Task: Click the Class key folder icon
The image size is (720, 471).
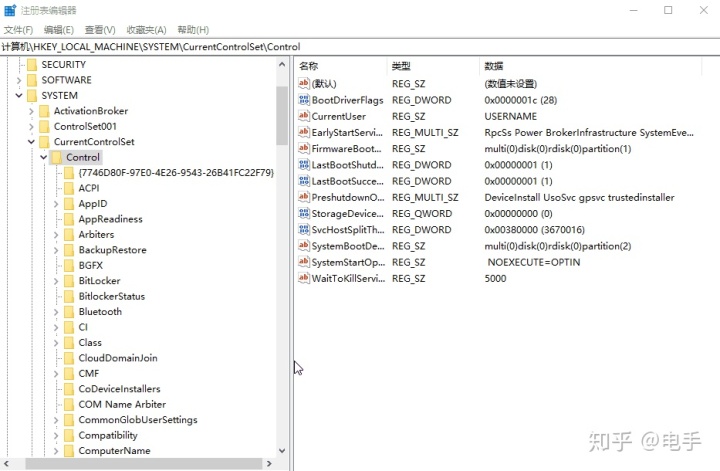Action: [x=69, y=342]
